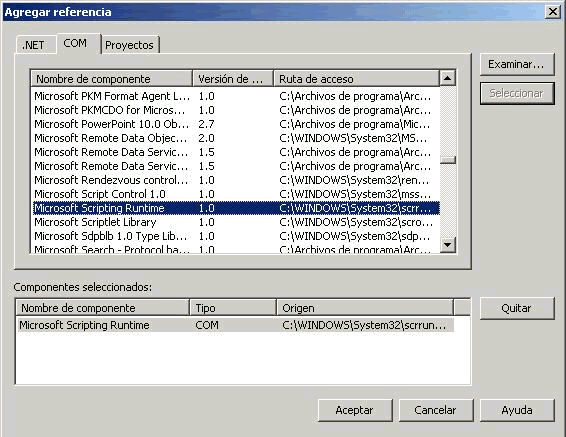Sort by the Versión de ... column header
Screen dimensions: 566x437
233,79
